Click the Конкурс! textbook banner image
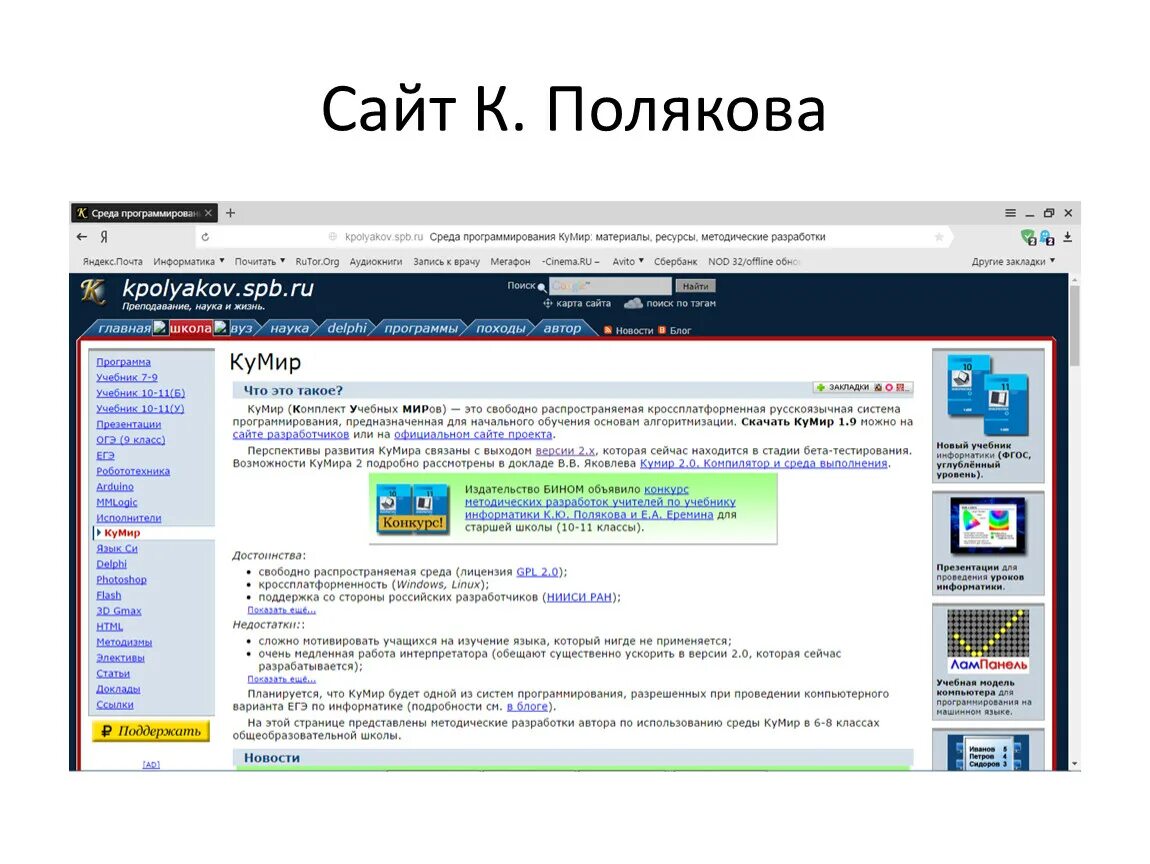This screenshot has width=1150, height=864. [x=413, y=508]
